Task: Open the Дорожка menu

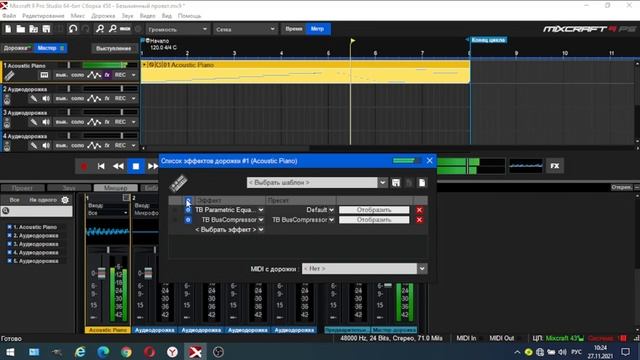Action: (x=103, y=16)
